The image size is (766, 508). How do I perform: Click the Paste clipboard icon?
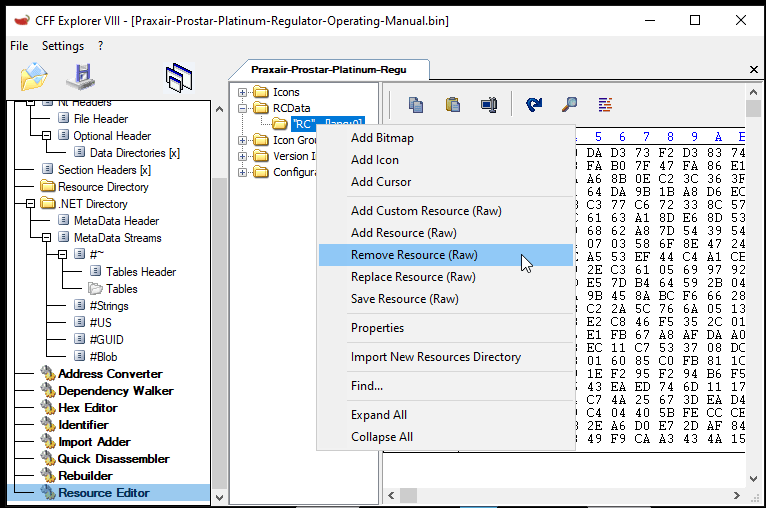coord(452,104)
